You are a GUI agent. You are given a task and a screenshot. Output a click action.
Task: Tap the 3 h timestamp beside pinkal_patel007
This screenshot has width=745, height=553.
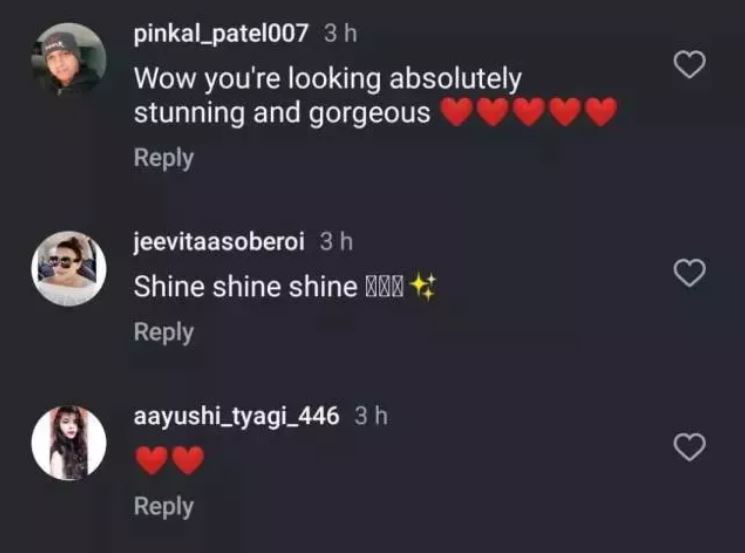pos(341,34)
